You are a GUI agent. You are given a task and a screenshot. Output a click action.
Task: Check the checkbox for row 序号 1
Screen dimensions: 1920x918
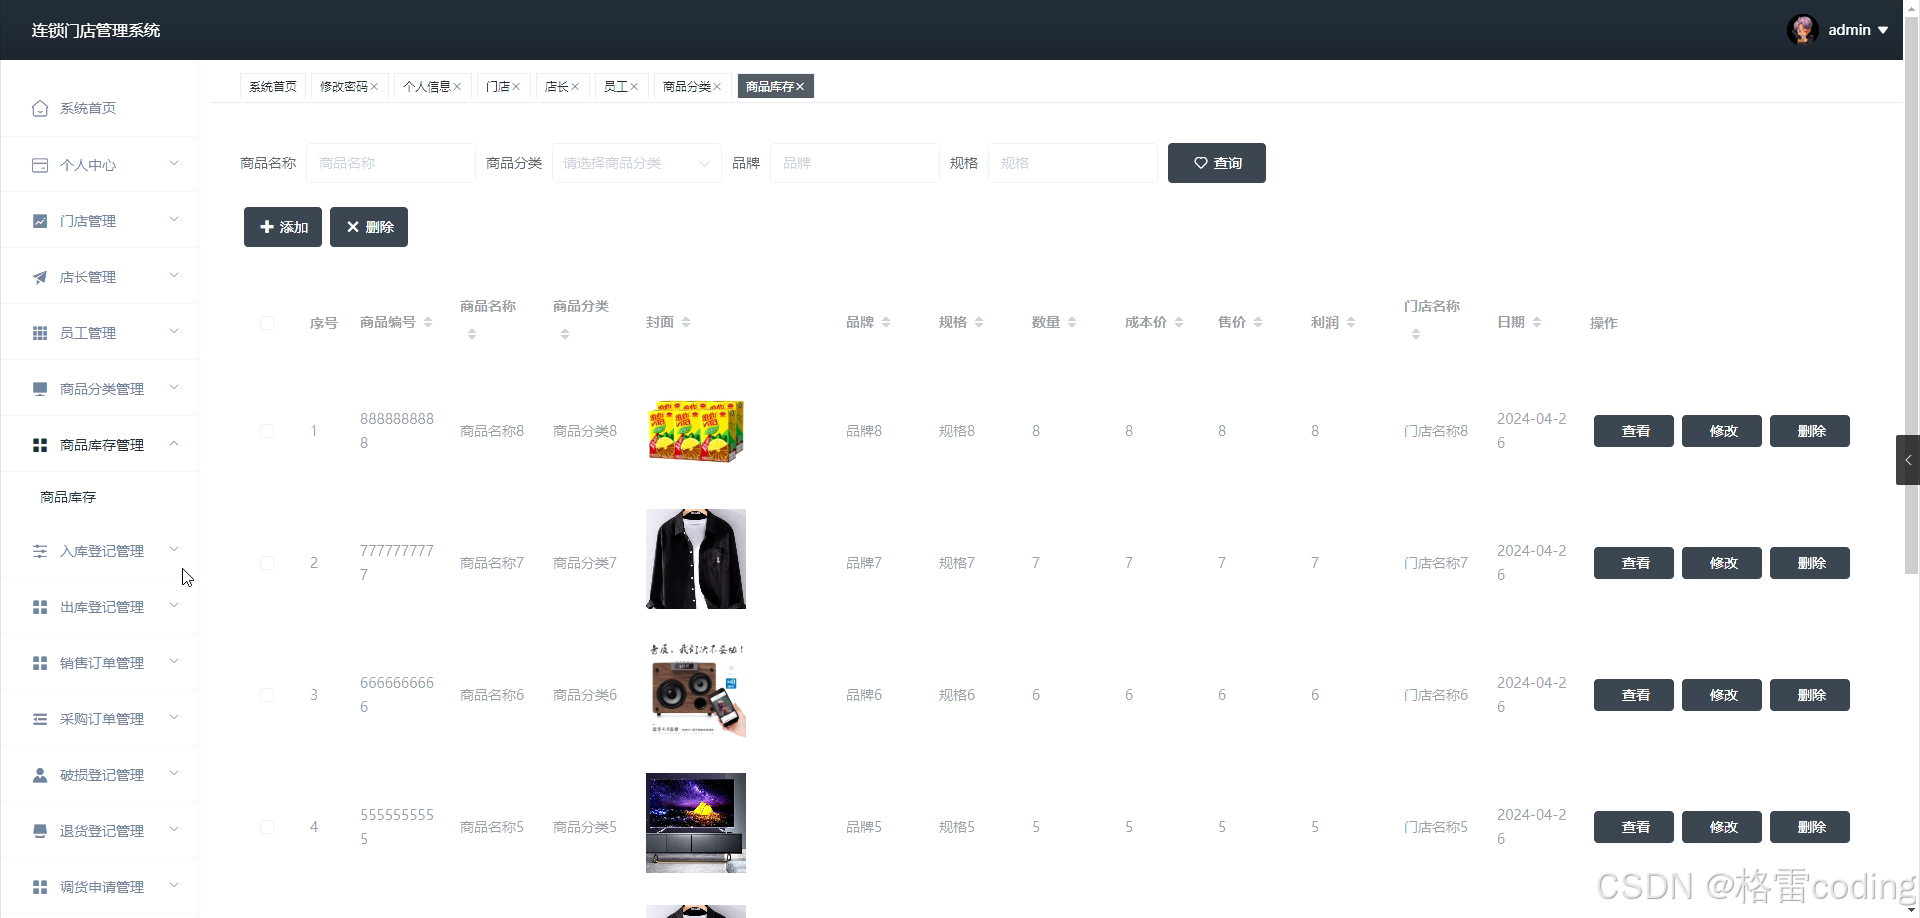point(267,430)
